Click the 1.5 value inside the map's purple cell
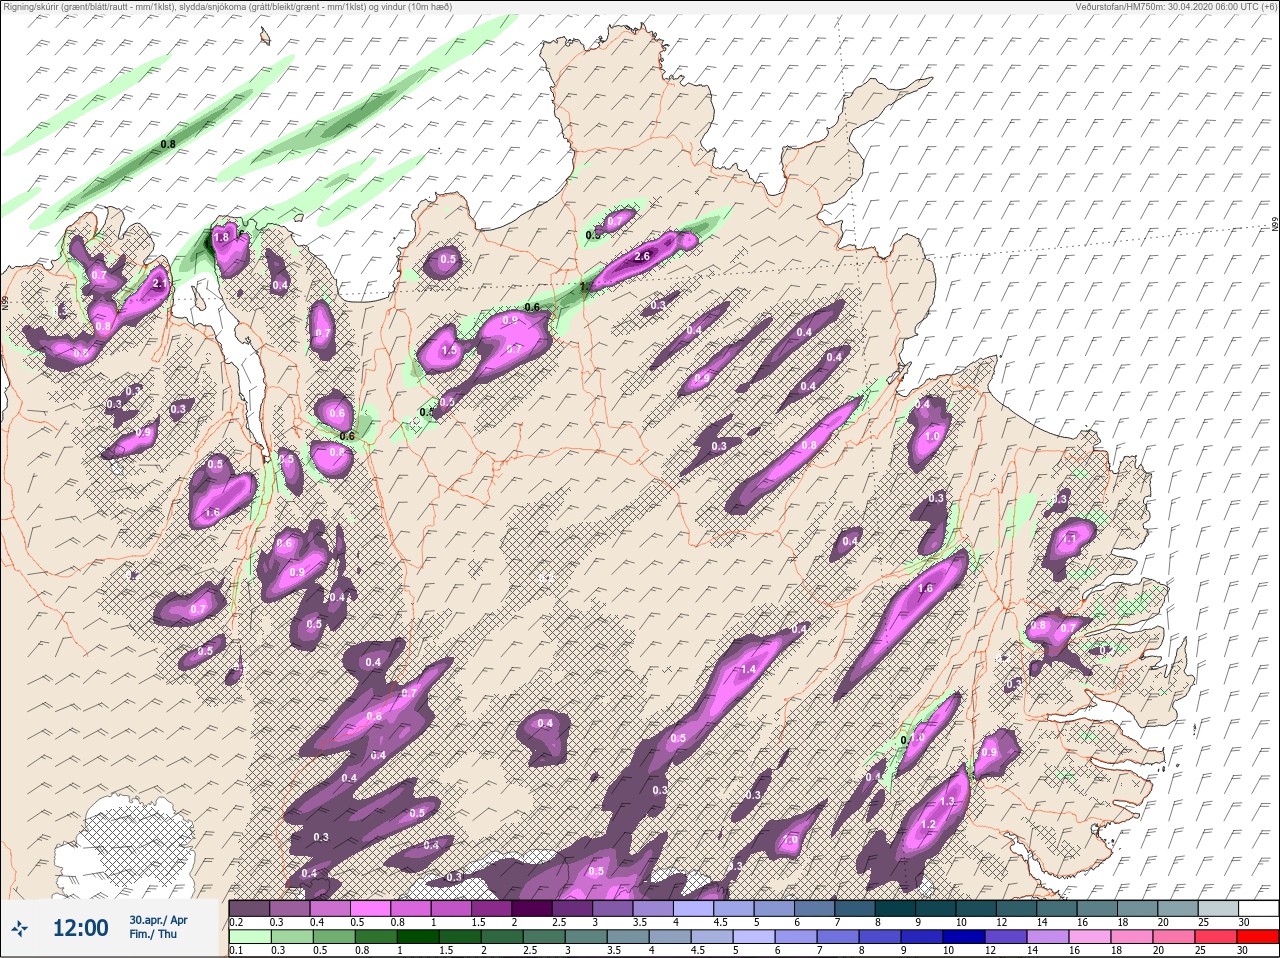The width and height of the screenshot is (1280, 958). (449, 350)
